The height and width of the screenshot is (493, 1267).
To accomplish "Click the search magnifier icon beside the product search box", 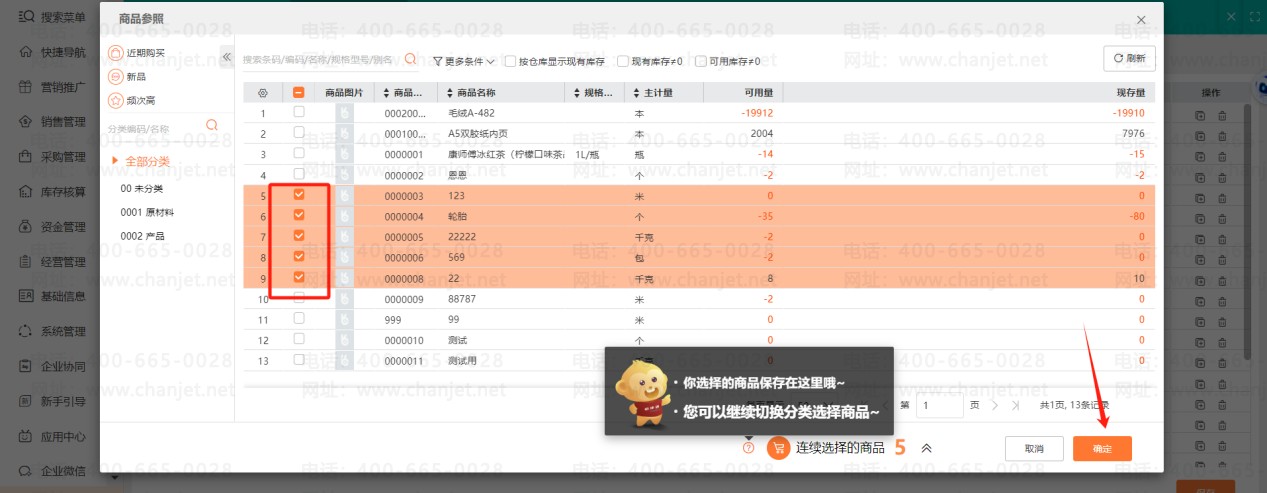I will click(x=410, y=59).
